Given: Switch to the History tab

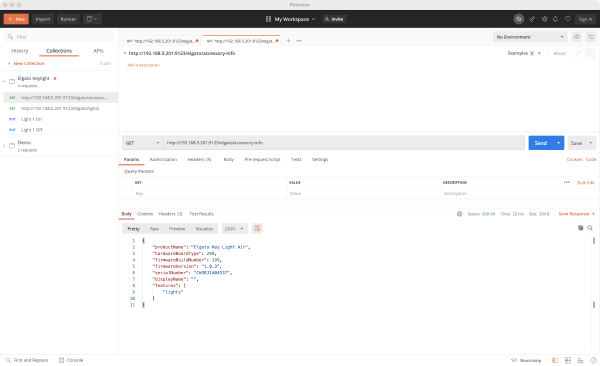Looking at the screenshot, I should (20, 51).
